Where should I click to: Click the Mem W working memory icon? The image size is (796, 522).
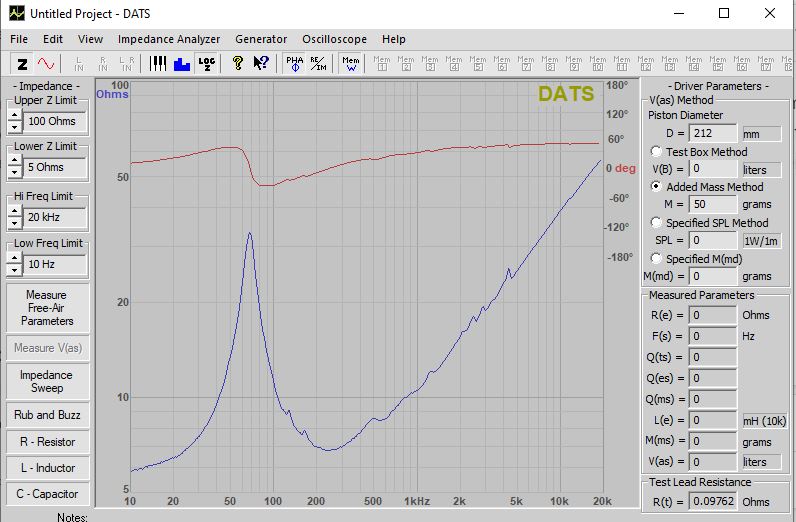350,64
